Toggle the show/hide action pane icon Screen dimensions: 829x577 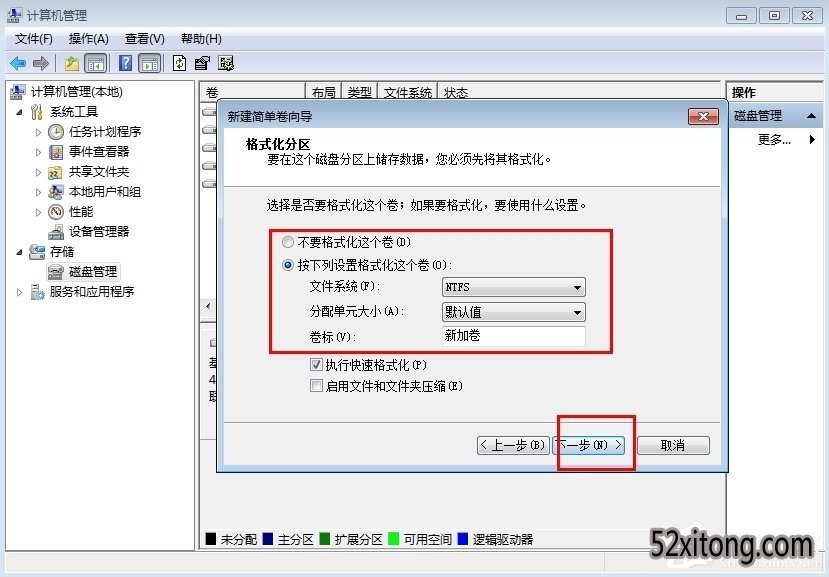click(x=150, y=63)
